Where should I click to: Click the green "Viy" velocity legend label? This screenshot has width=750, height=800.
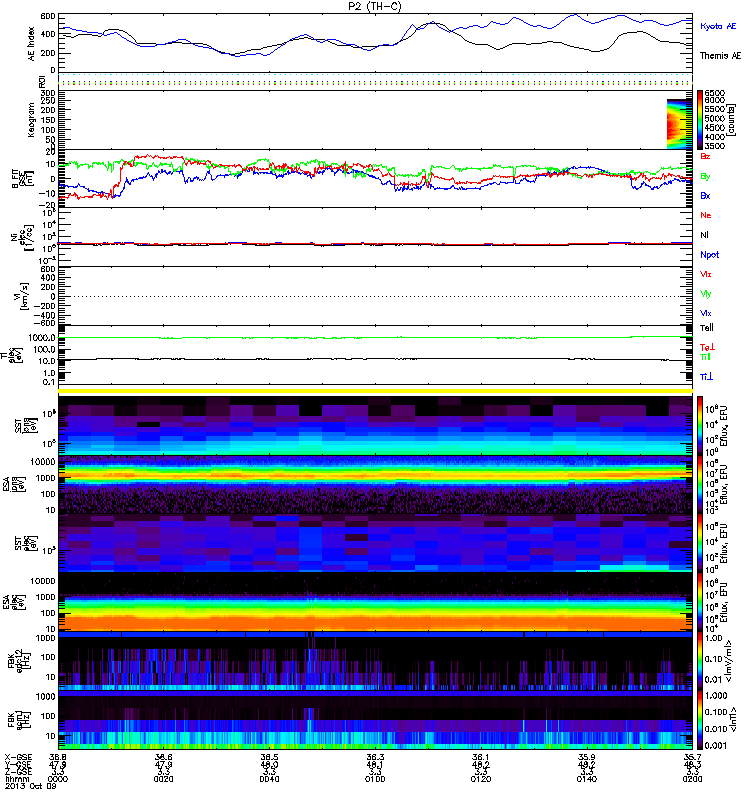pos(705,294)
